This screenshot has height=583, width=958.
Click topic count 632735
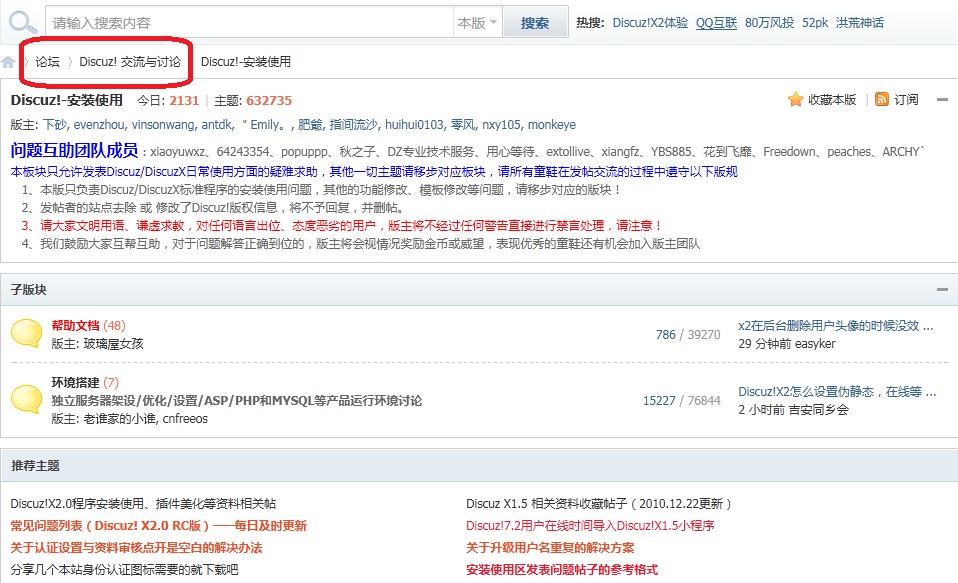(x=269, y=100)
